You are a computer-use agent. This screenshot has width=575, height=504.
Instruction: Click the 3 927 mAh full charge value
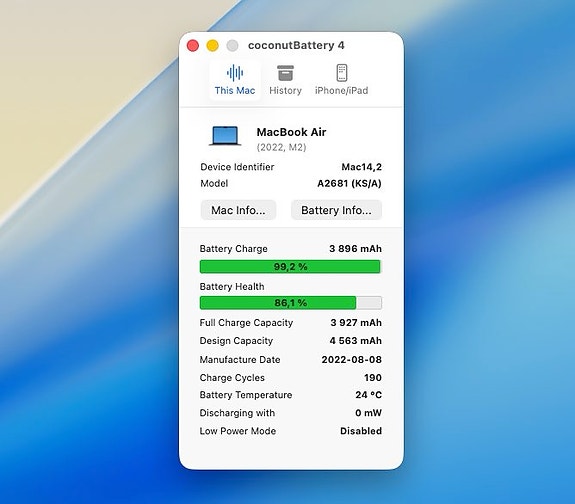pos(356,323)
